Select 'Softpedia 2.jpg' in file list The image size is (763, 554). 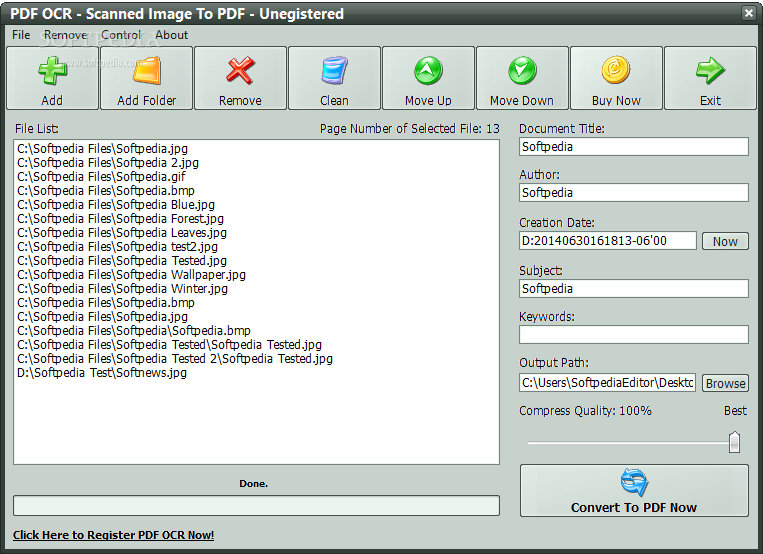click(108, 163)
